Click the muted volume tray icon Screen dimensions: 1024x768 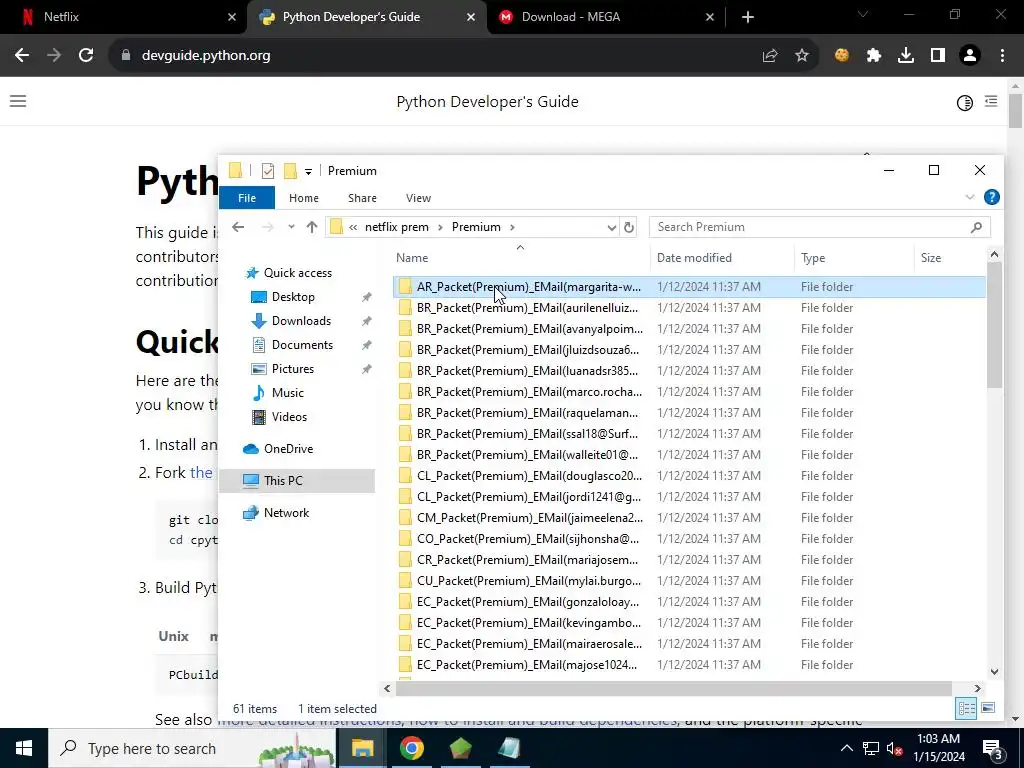[895, 749]
